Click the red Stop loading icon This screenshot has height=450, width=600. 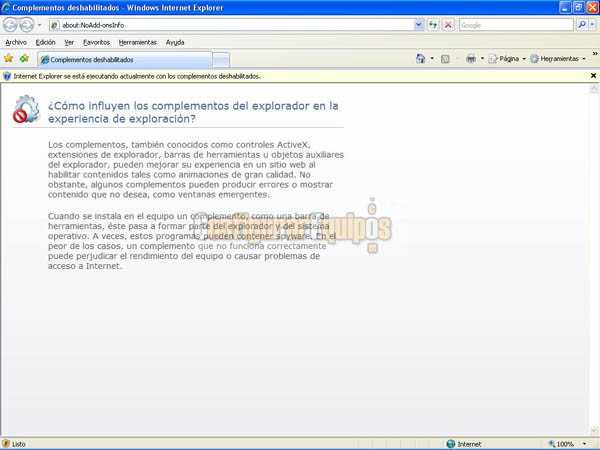coord(448,25)
